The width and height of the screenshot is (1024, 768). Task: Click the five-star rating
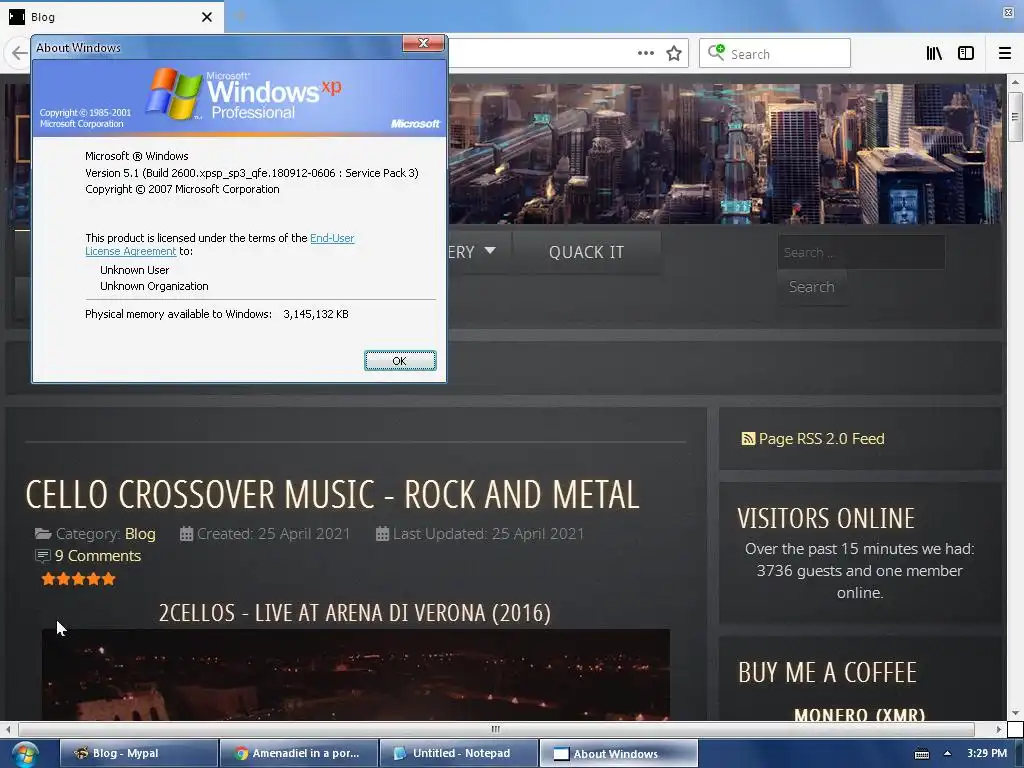coord(78,579)
